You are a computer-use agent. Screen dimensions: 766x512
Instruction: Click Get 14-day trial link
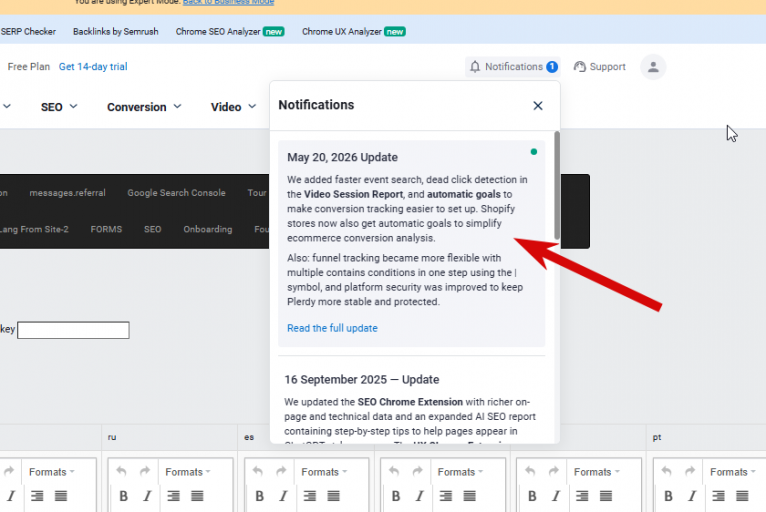tap(93, 67)
